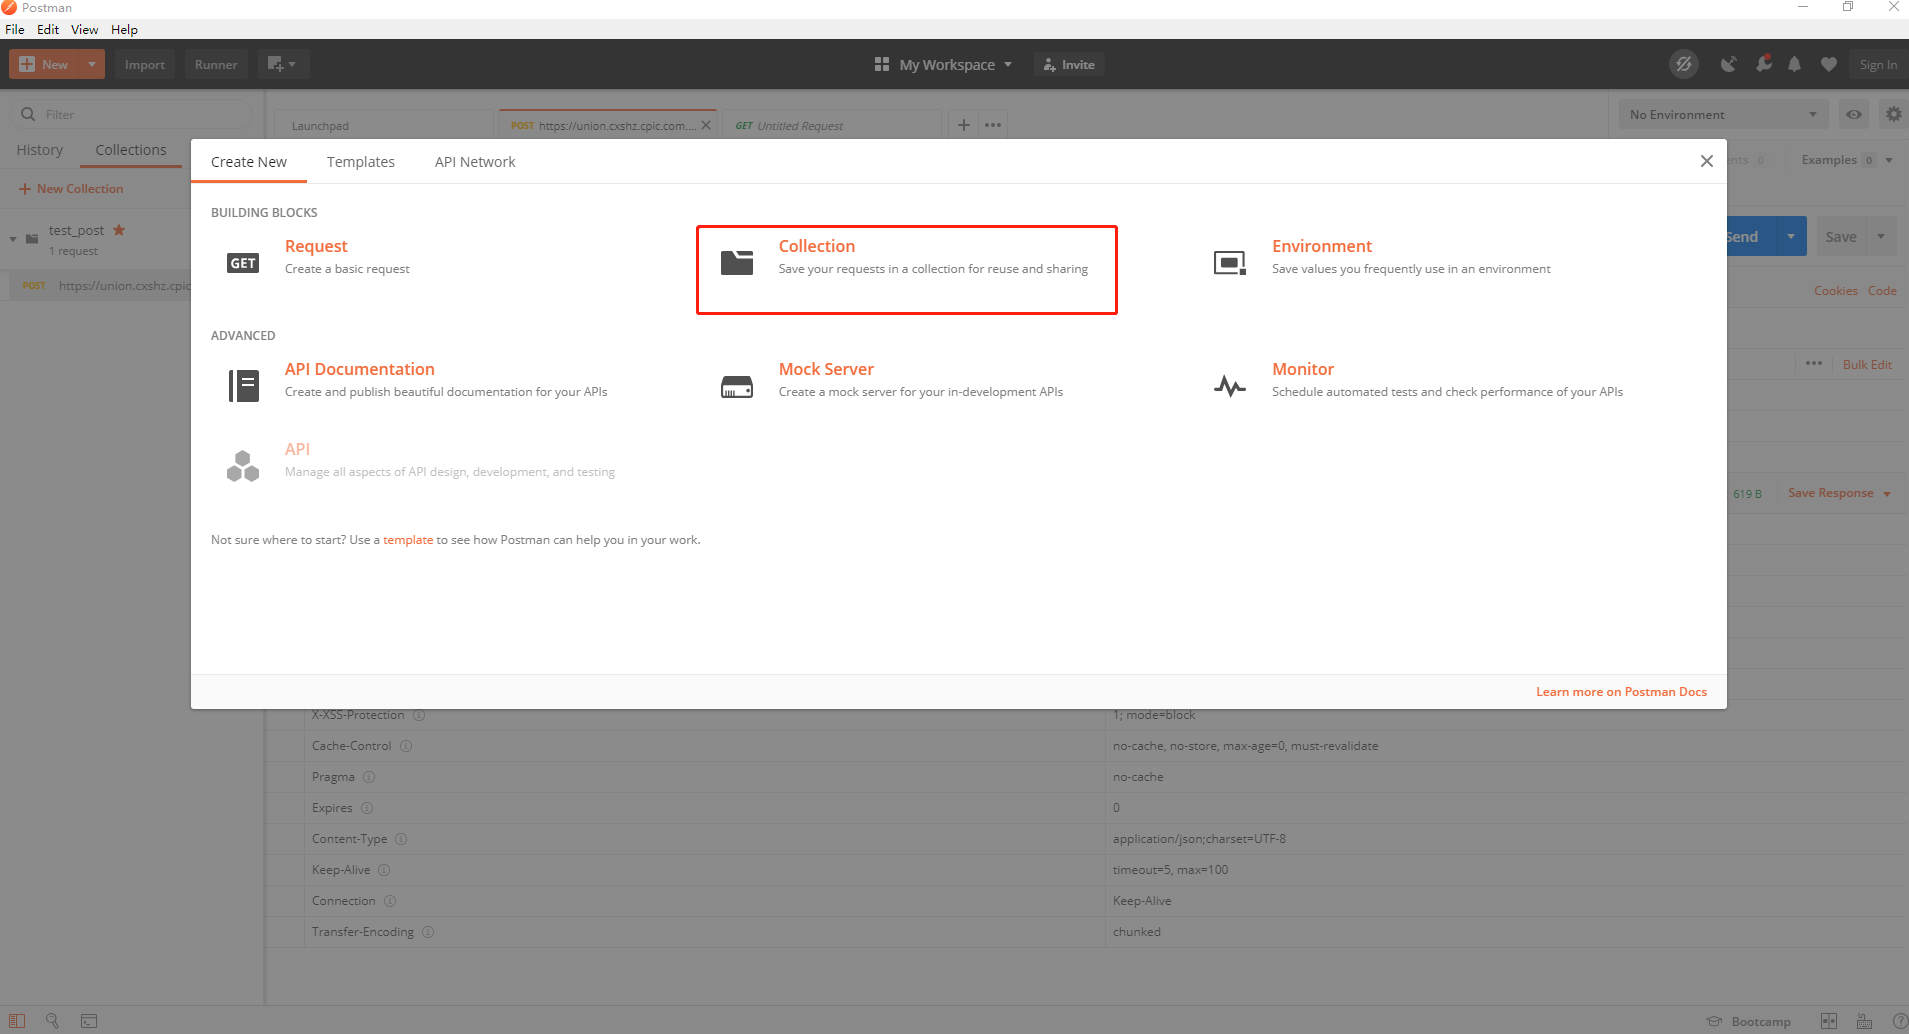This screenshot has width=1909, height=1034.
Task: Click the Sign In button
Action: coord(1878,65)
